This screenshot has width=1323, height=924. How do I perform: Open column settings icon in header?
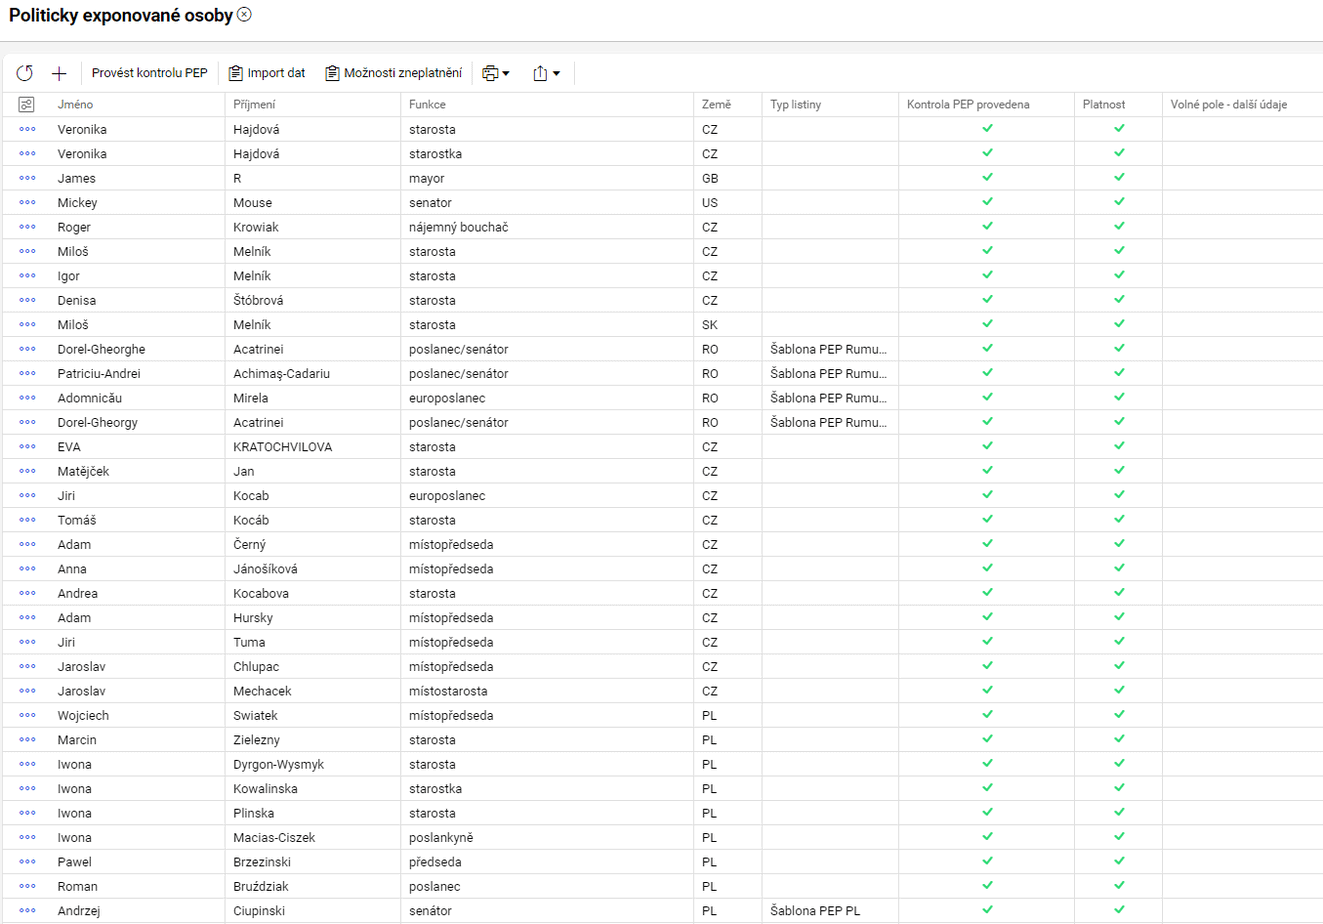tap(27, 104)
